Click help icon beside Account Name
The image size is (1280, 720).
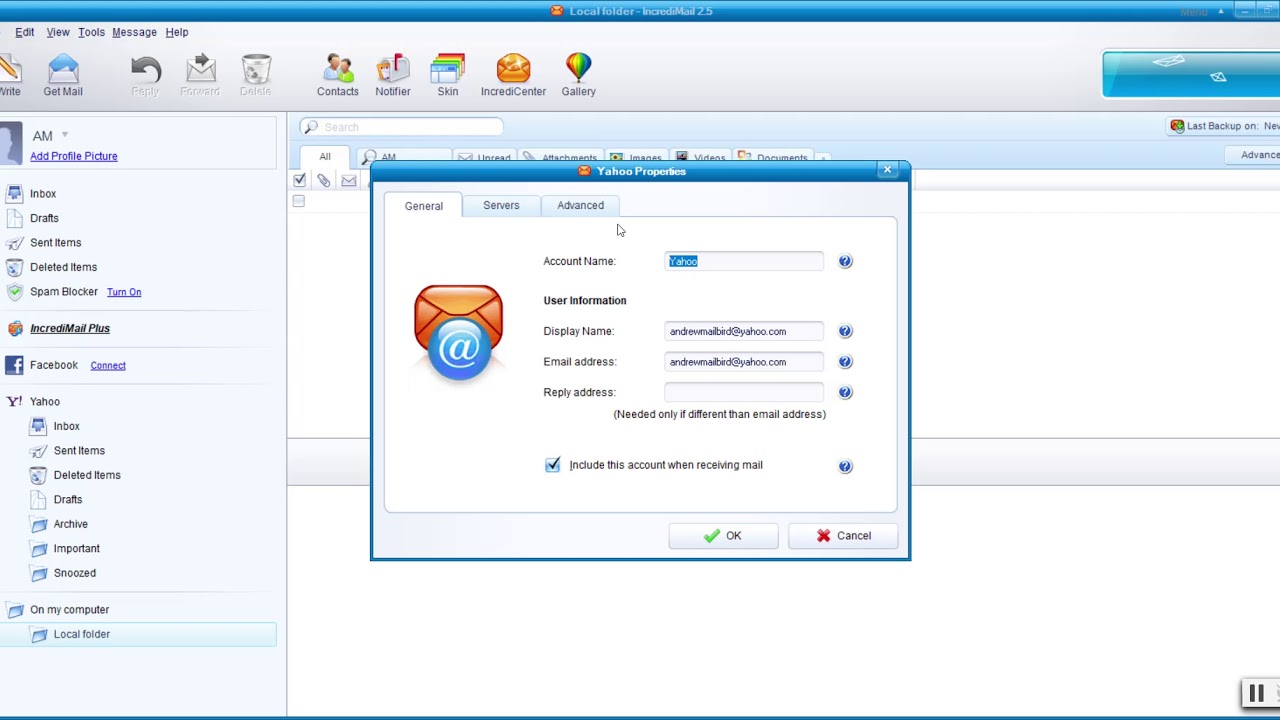845,261
